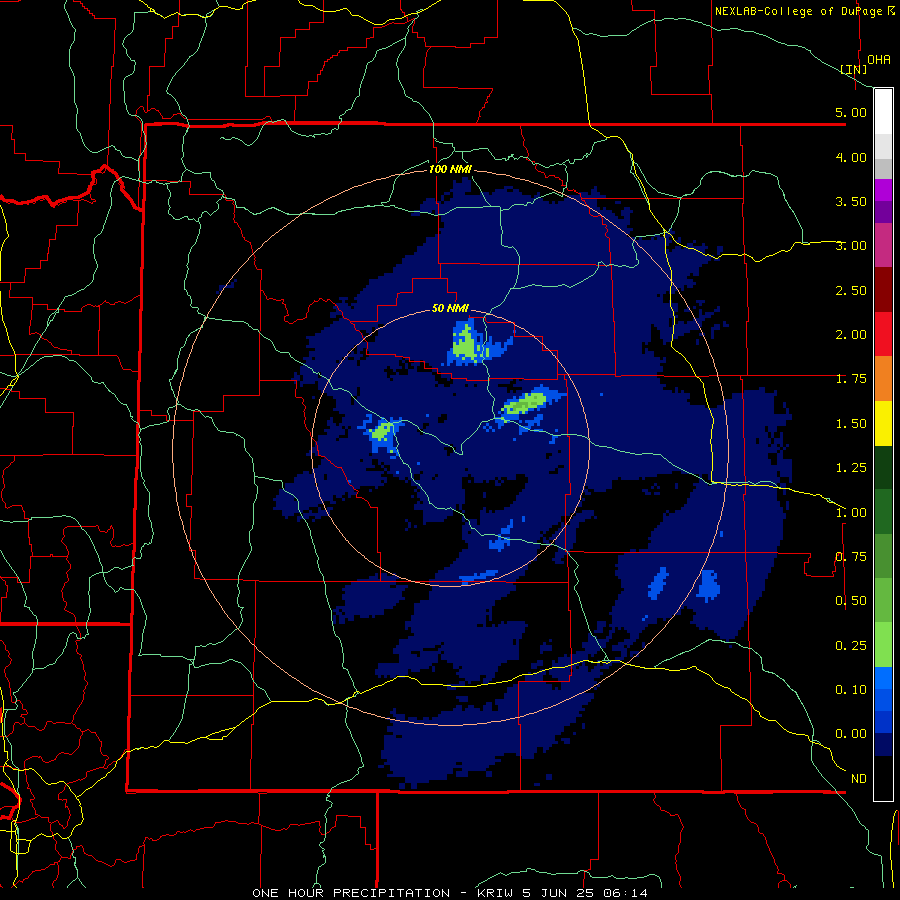900x900 pixels.
Task: Click the 2.00 legend value
Action: click(x=851, y=335)
